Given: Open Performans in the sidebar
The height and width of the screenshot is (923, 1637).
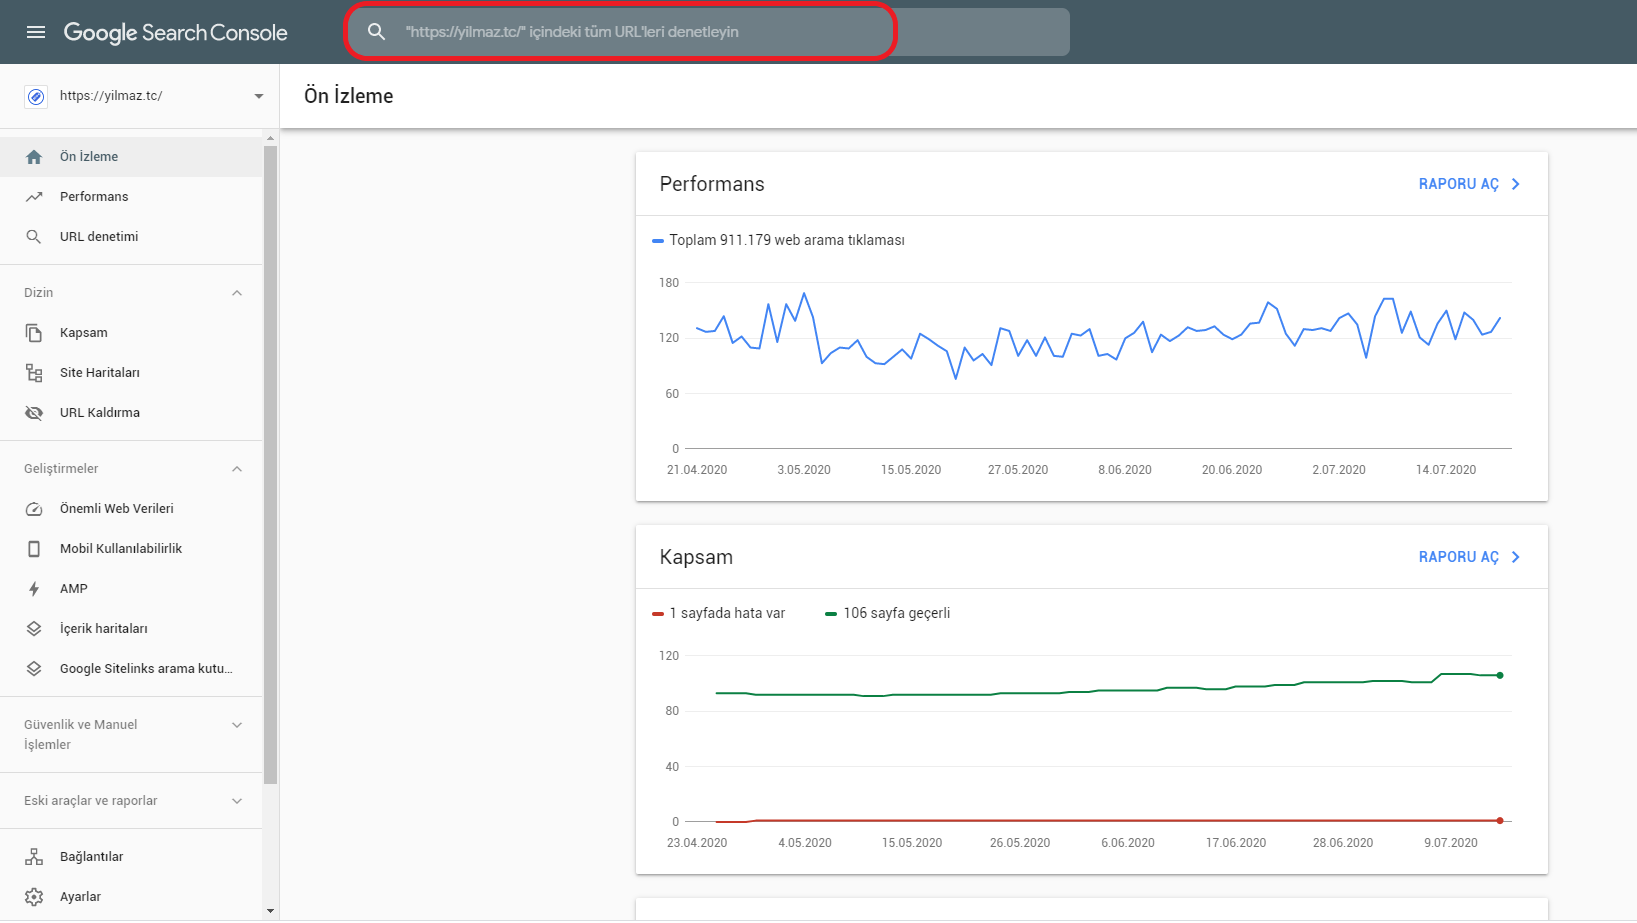Looking at the screenshot, I should (94, 197).
